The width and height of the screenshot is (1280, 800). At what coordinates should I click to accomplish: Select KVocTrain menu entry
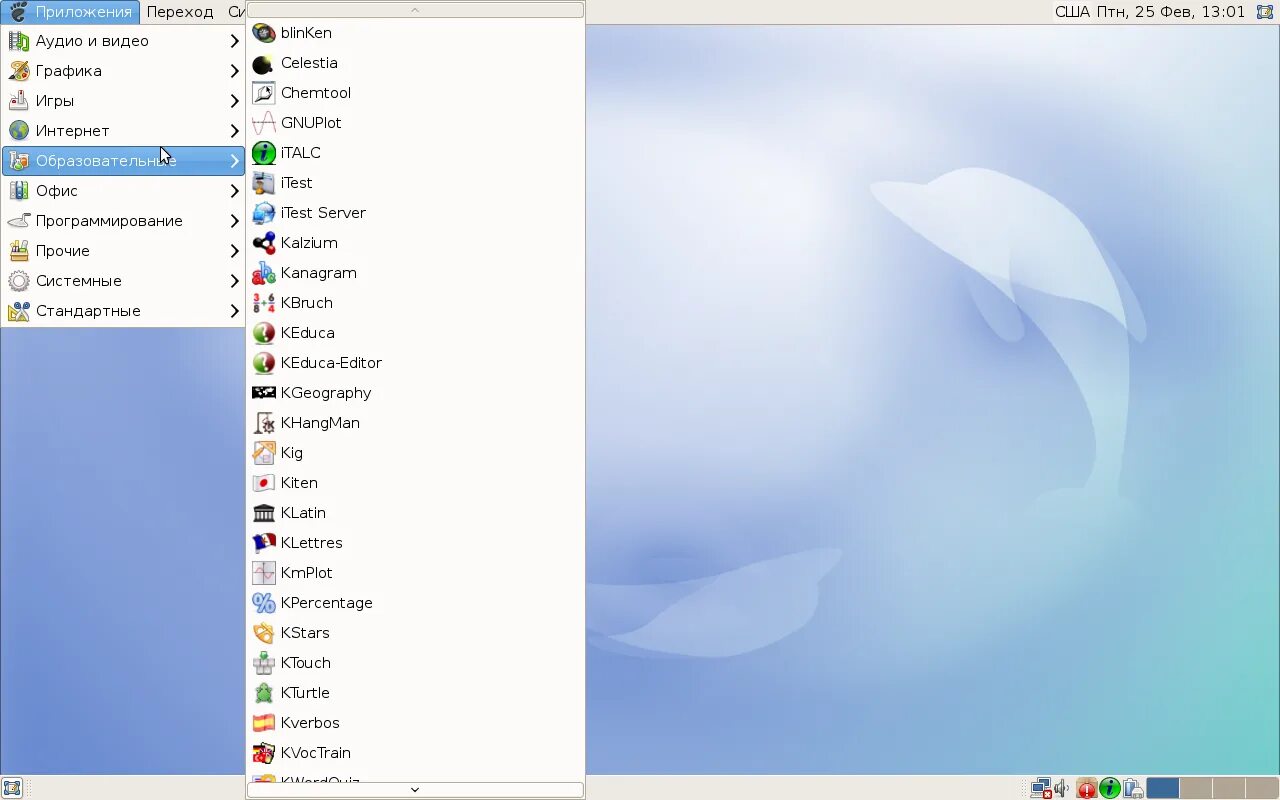click(x=415, y=753)
